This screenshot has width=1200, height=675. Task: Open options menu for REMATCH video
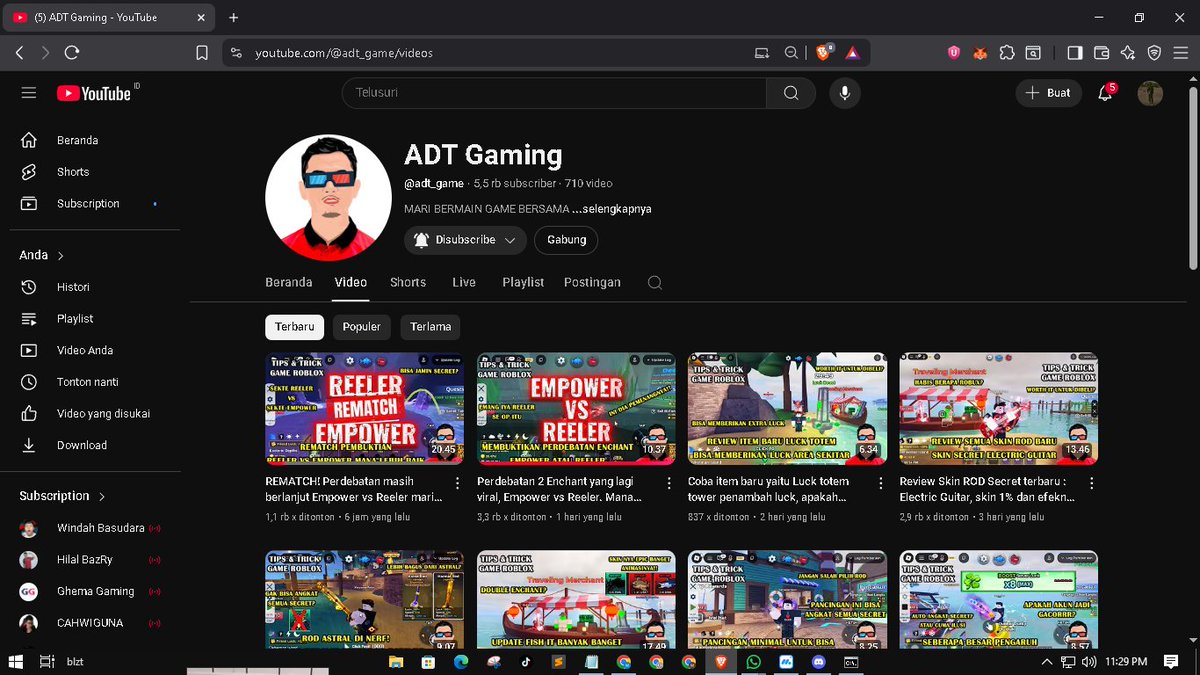458,483
